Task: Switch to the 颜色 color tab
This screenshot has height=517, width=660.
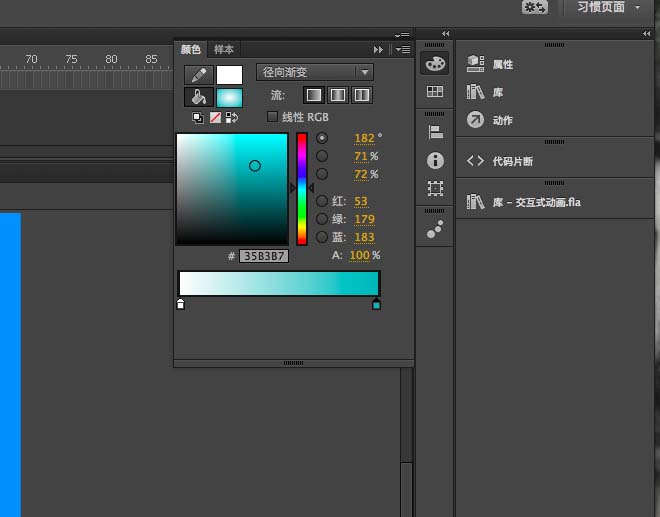Action: coord(191,50)
